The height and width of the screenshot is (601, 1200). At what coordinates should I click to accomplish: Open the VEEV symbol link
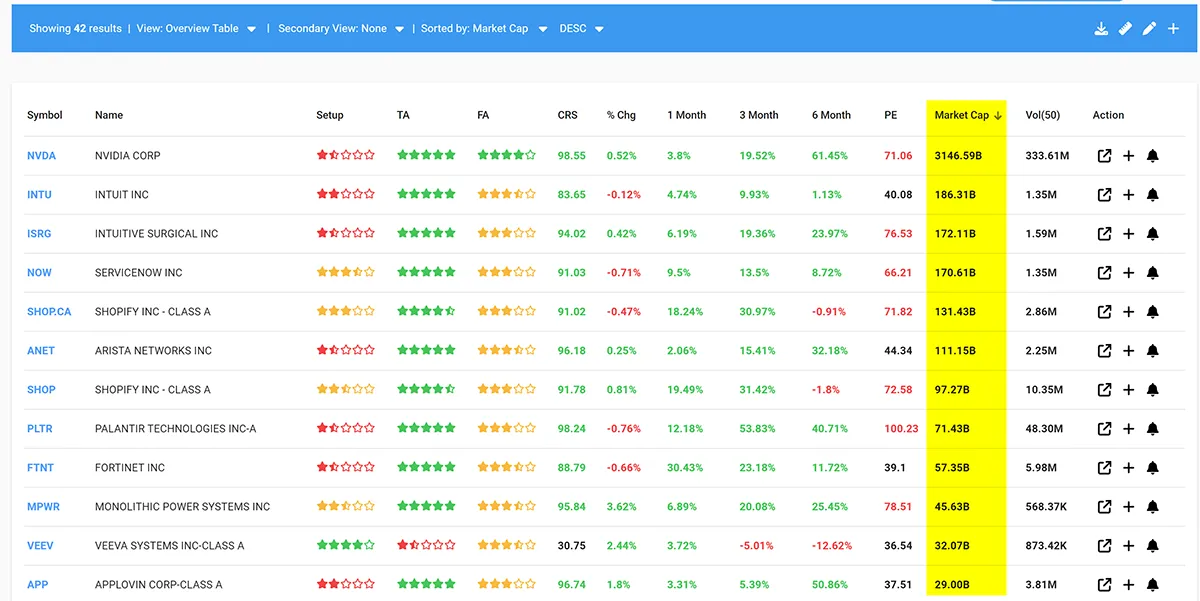coord(40,546)
